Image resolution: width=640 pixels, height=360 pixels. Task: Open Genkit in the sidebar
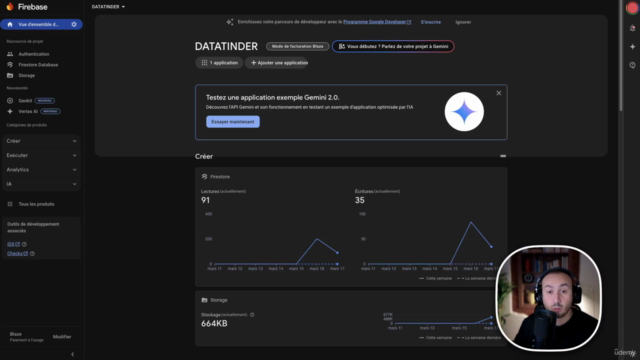click(x=25, y=101)
